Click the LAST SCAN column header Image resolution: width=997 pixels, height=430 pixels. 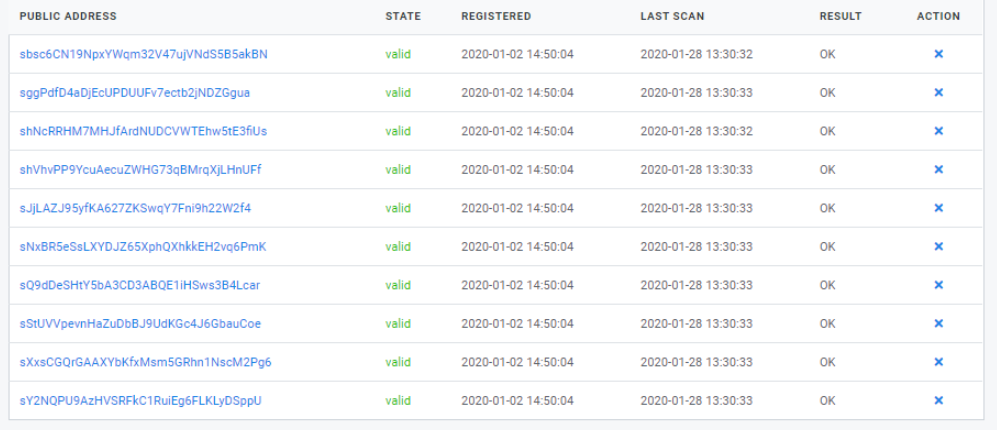(x=672, y=17)
